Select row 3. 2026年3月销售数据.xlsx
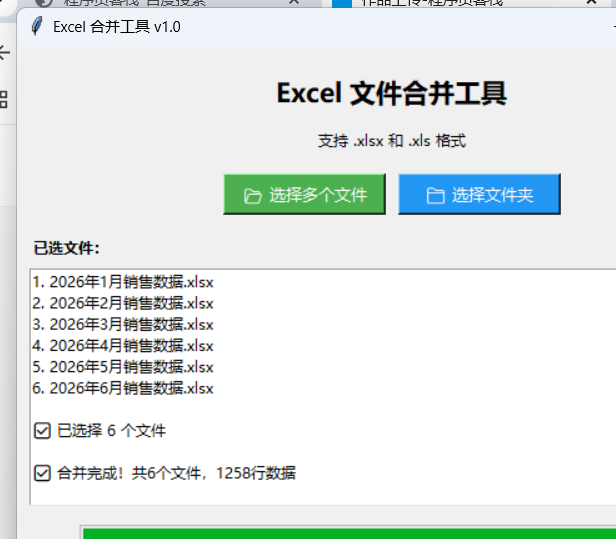The width and height of the screenshot is (616, 539). pos(123,324)
